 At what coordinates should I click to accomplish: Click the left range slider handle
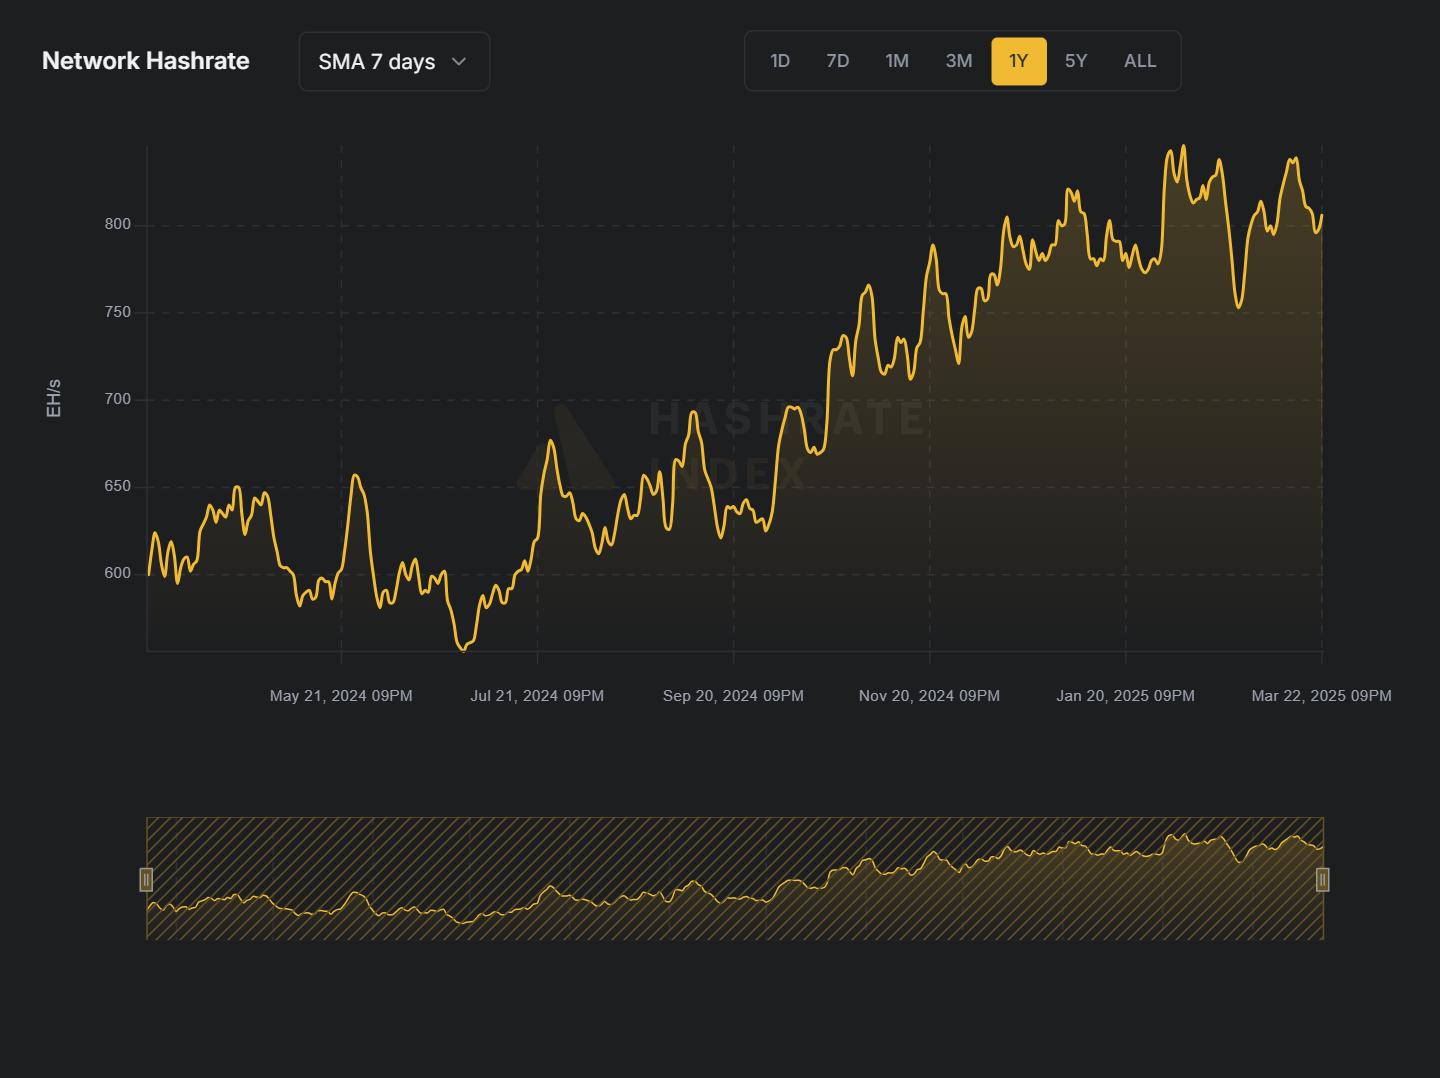pyautogui.click(x=146, y=879)
